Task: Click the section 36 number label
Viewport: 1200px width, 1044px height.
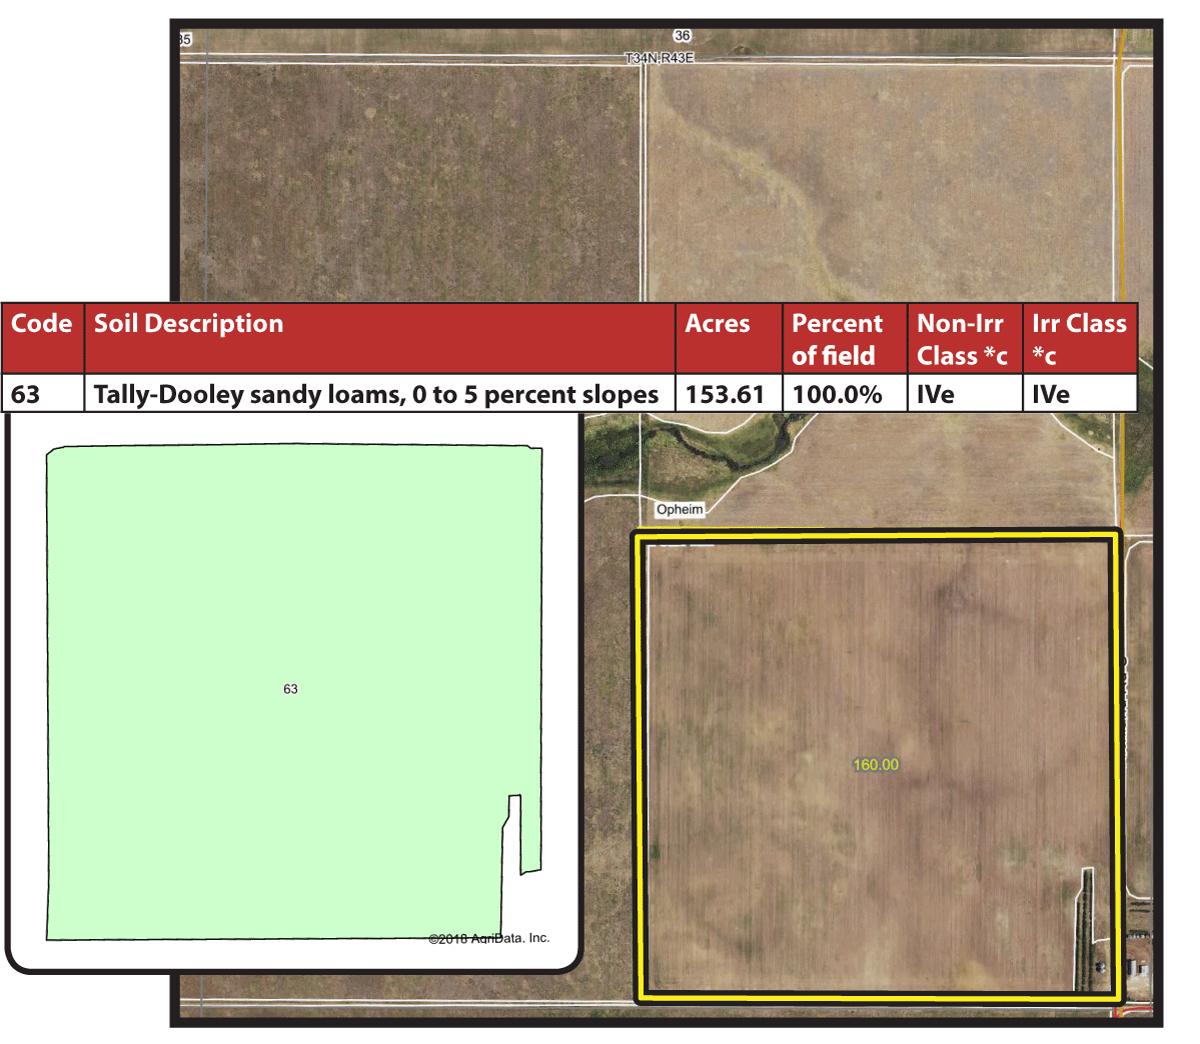Action: tap(682, 36)
